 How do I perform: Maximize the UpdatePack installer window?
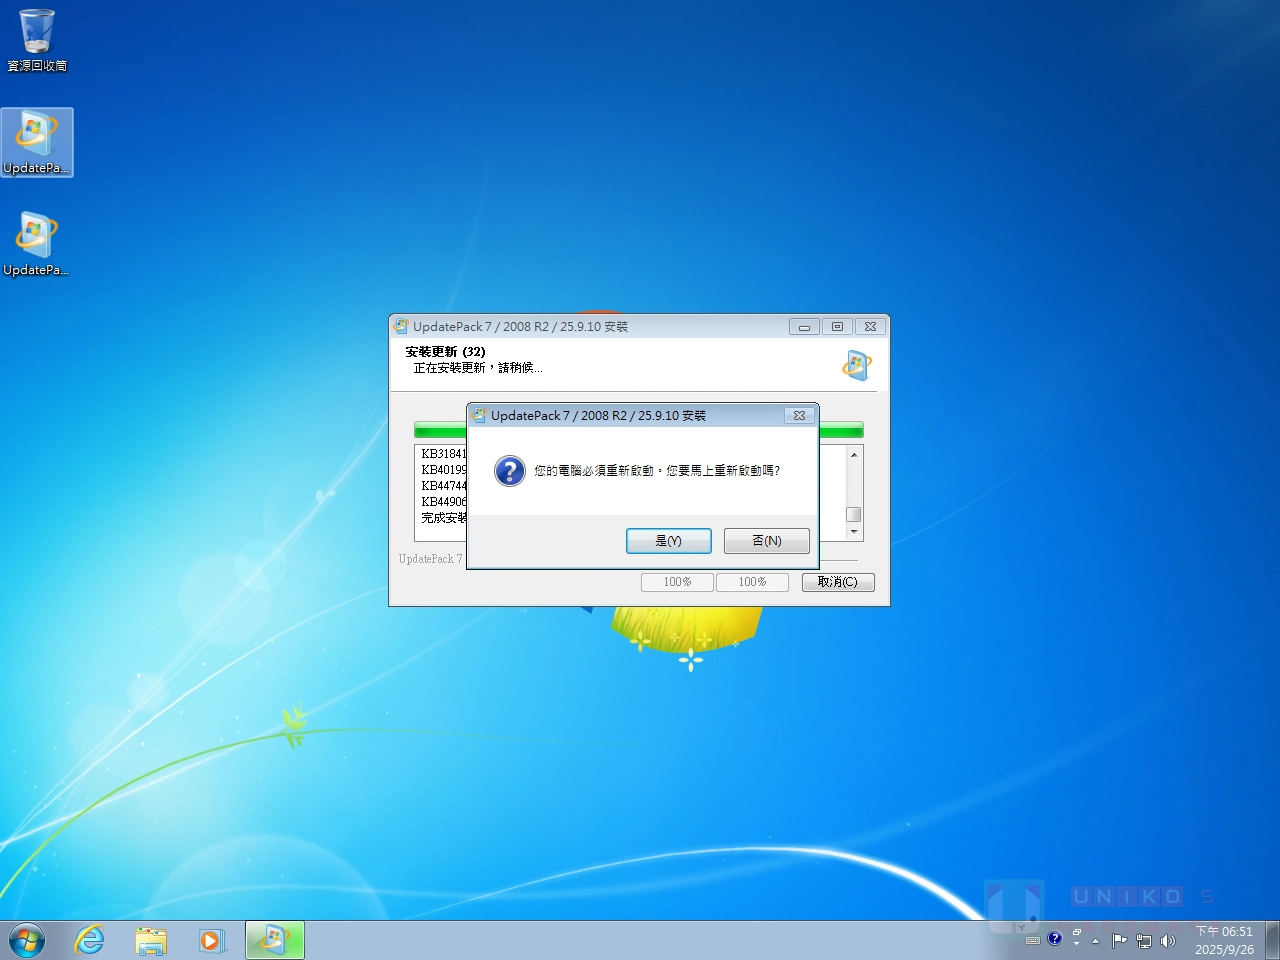point(837,327)
